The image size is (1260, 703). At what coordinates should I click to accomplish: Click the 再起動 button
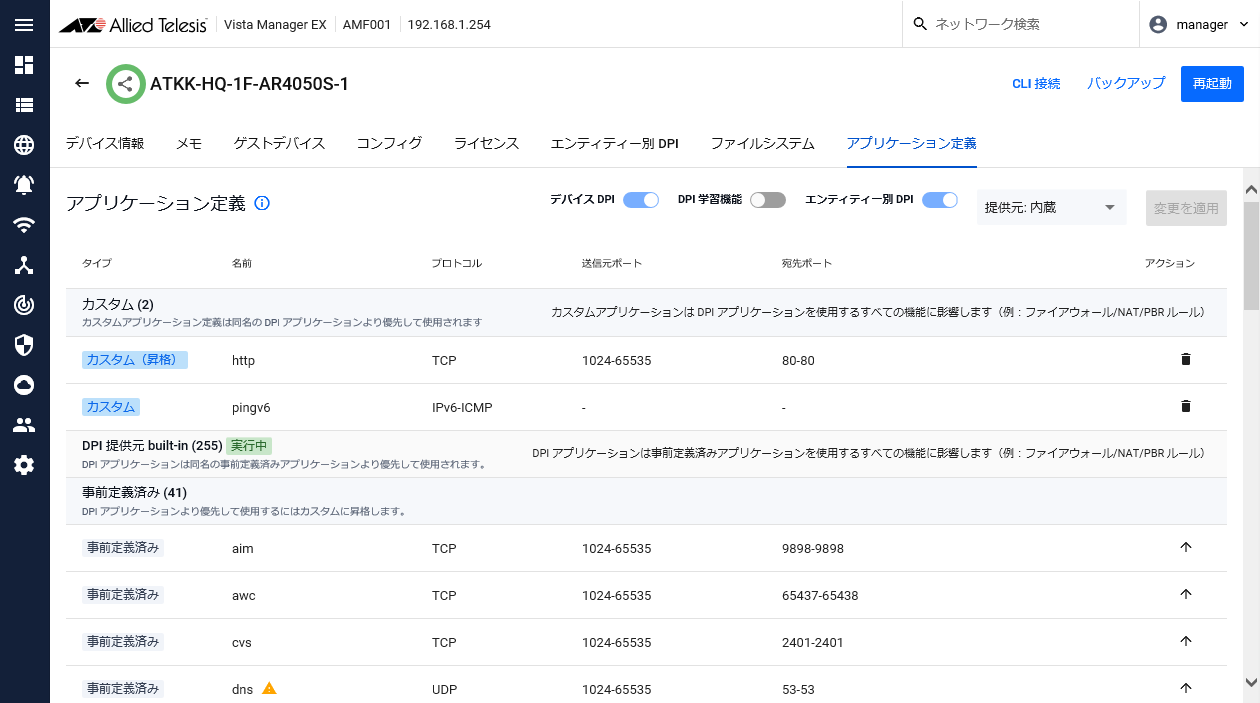(1211, 84)
